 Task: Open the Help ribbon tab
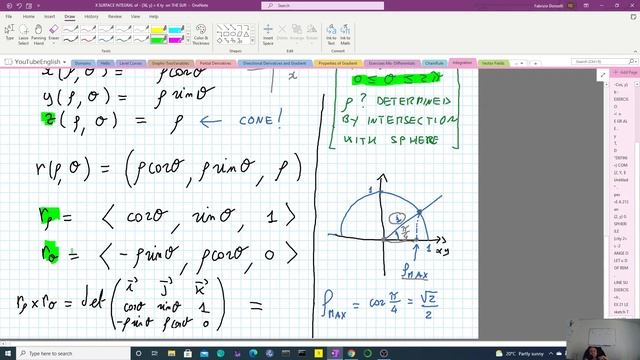point(154,17)
